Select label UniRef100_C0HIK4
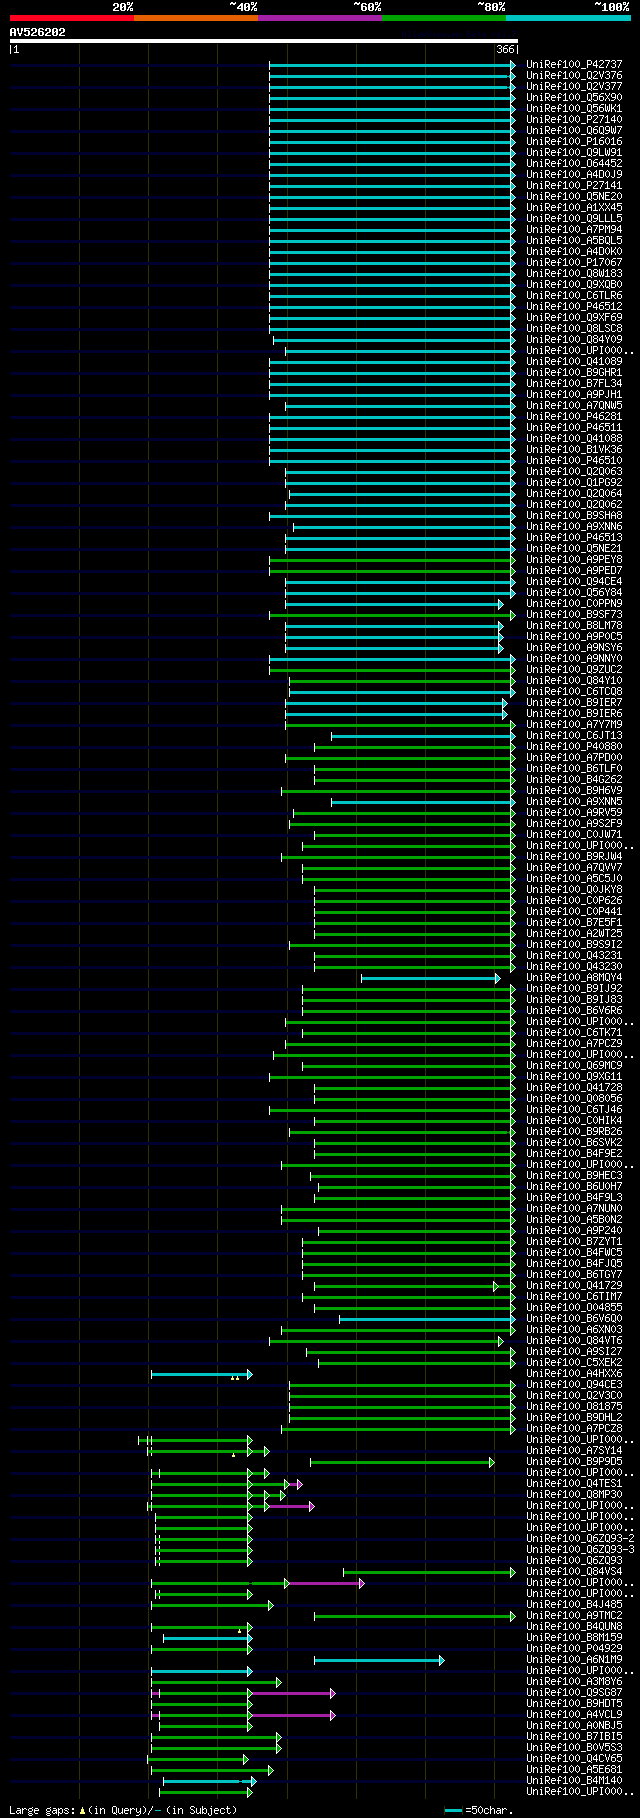Screen dimensions: 640x1818 574,1121
